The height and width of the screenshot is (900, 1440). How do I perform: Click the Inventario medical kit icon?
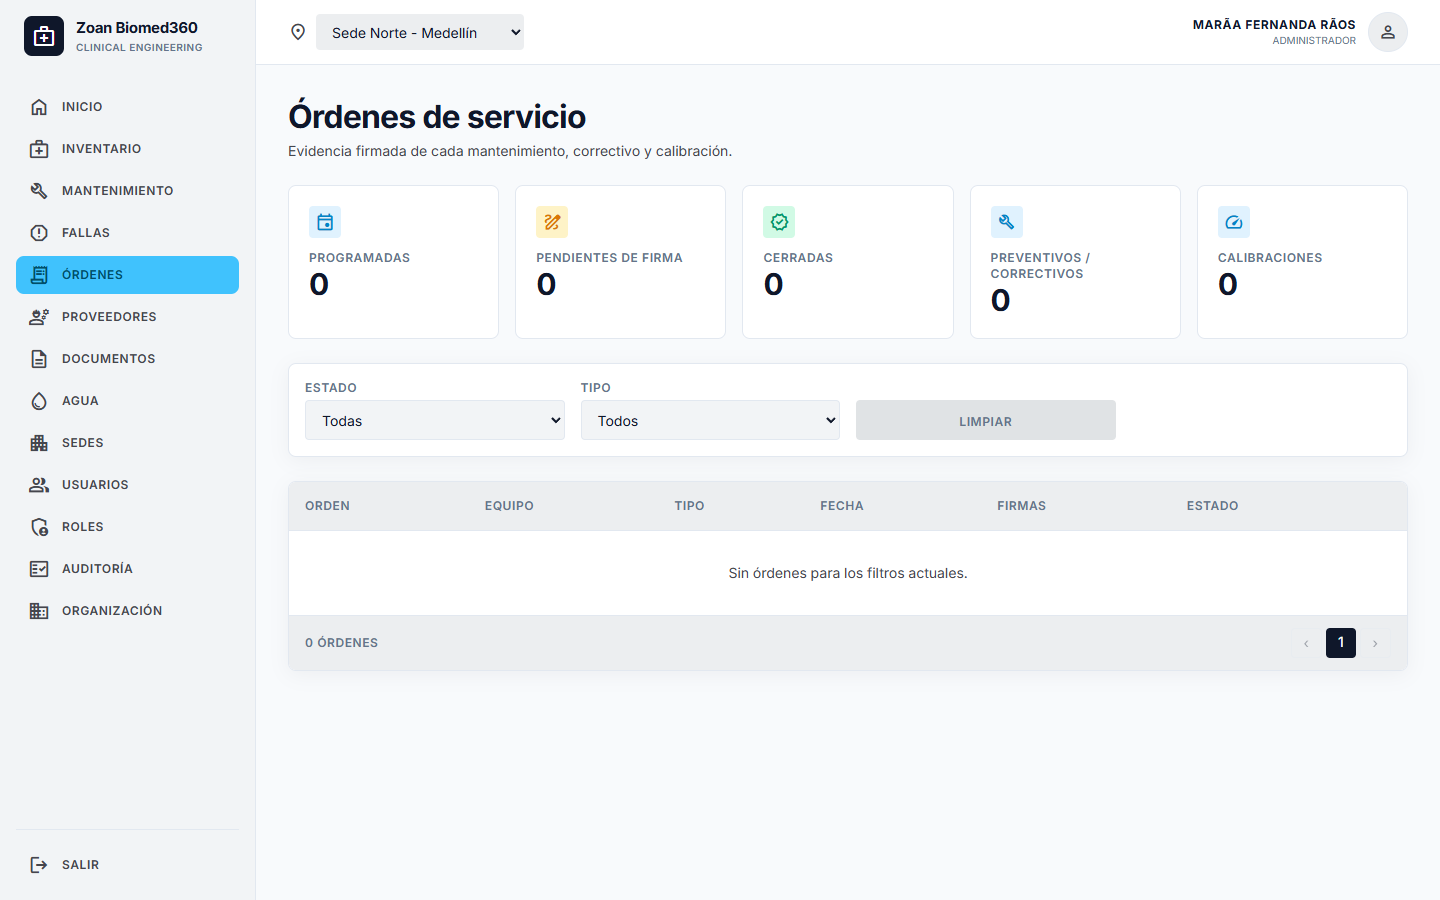coord(39,149)
